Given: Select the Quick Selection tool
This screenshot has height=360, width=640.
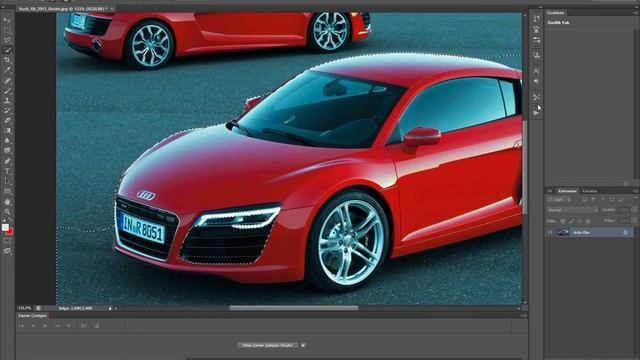Looking at the screenshot, I should click(7, 50).
